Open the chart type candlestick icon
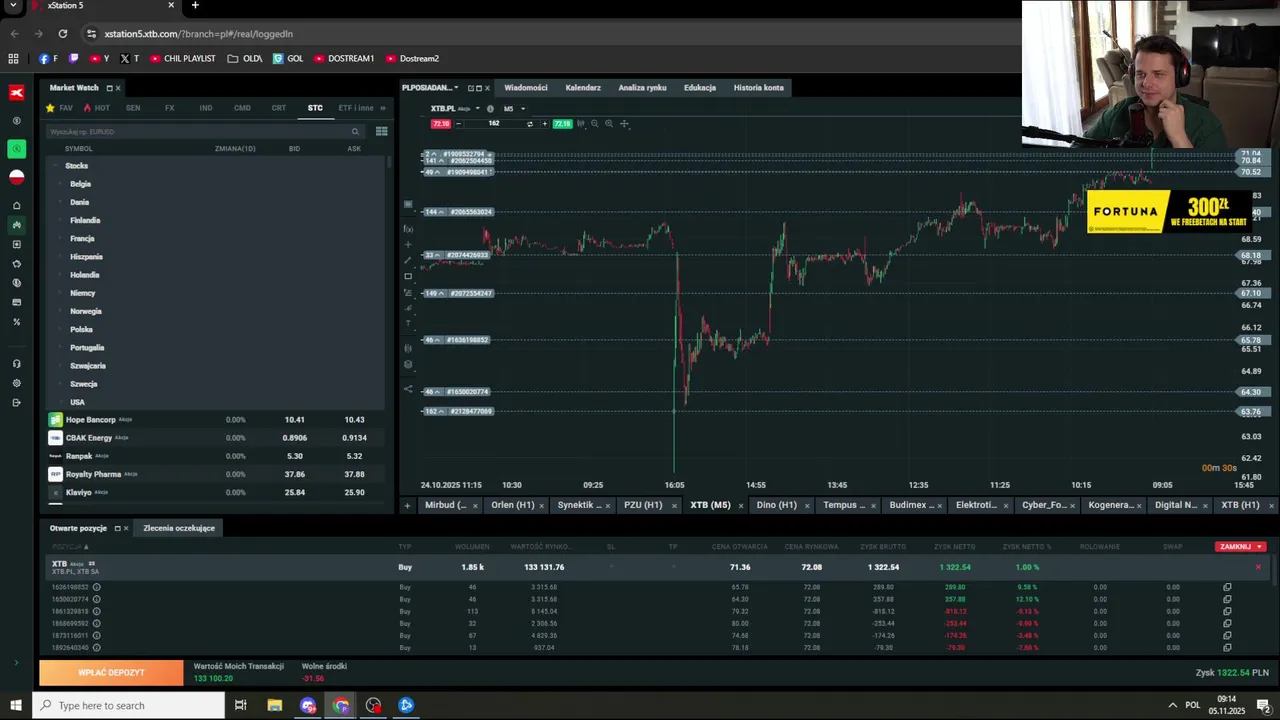1280x720 pixels. coord(581,124)
